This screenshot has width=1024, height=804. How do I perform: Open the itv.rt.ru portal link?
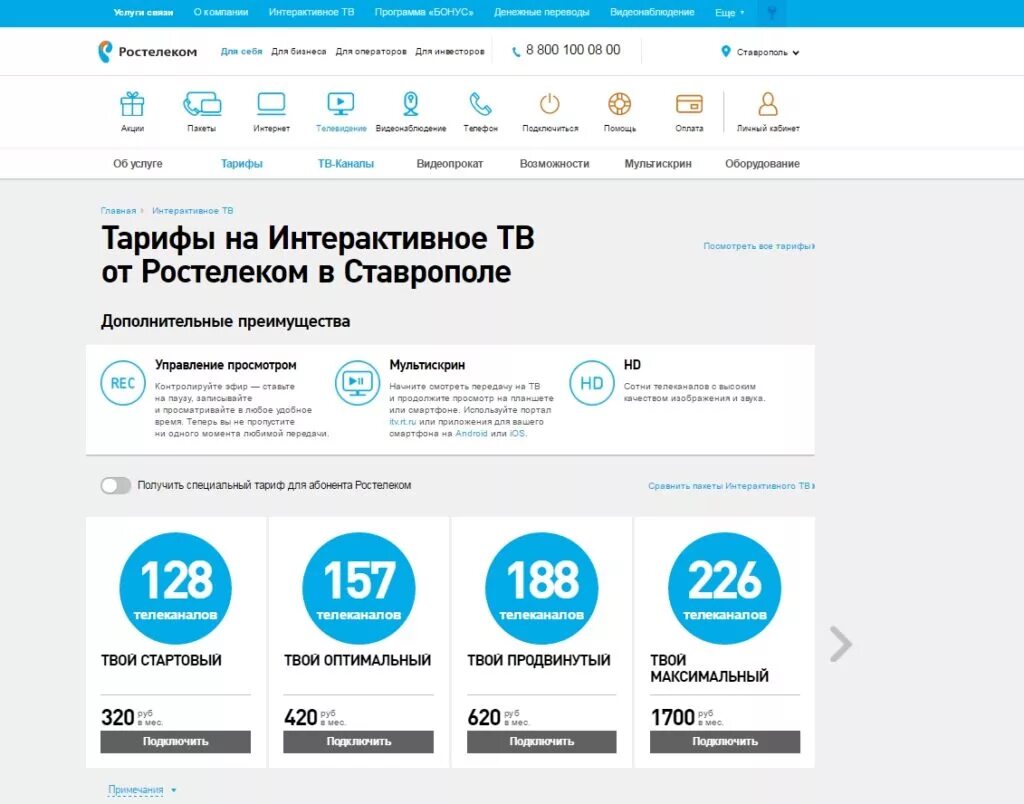402,422
